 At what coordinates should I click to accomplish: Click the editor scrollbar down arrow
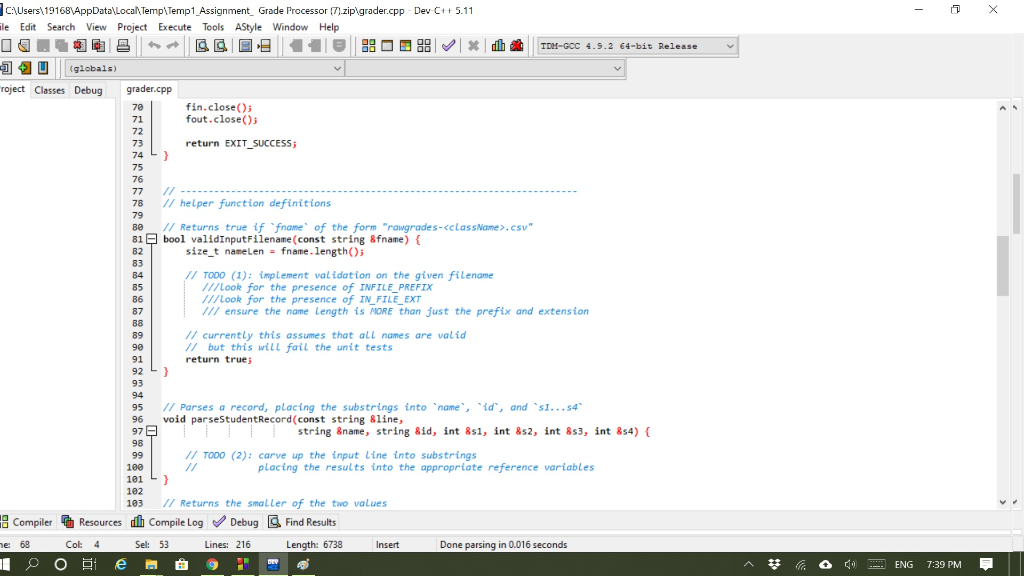[x=1002, y=502]
